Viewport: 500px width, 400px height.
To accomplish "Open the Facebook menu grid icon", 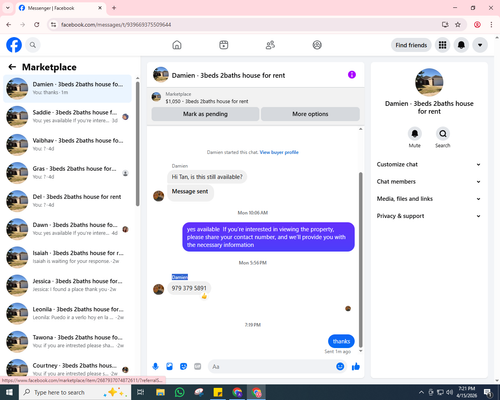I will (442, 45).
